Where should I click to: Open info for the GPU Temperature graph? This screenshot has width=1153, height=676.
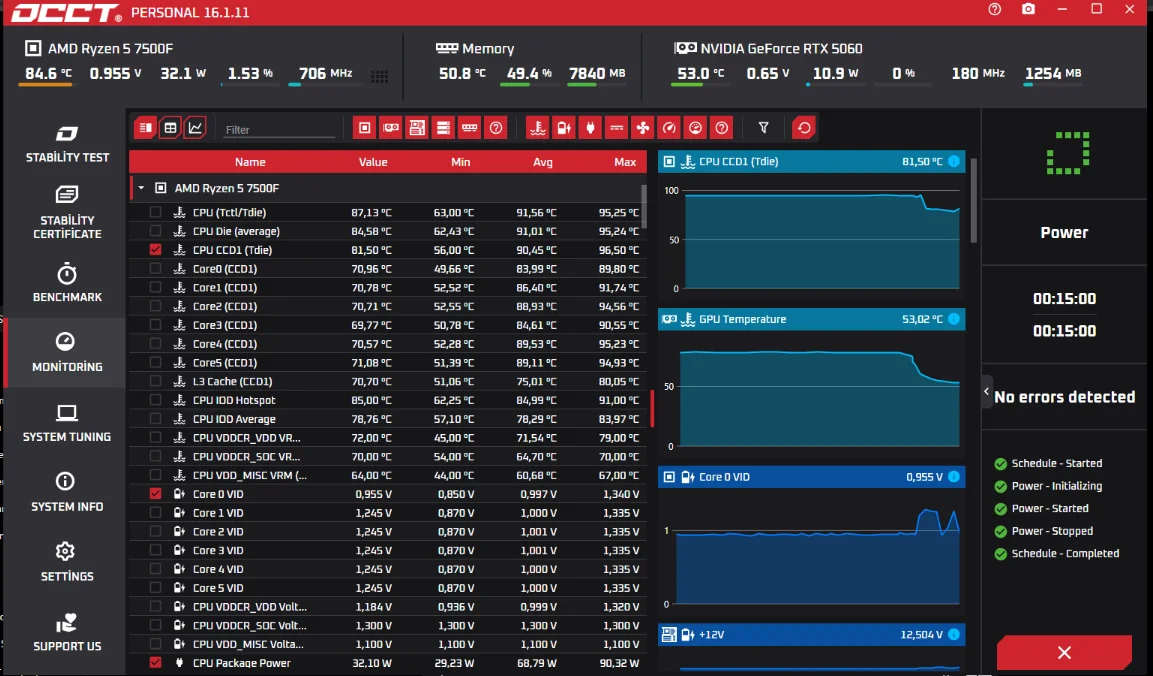[x=954, y=319]
